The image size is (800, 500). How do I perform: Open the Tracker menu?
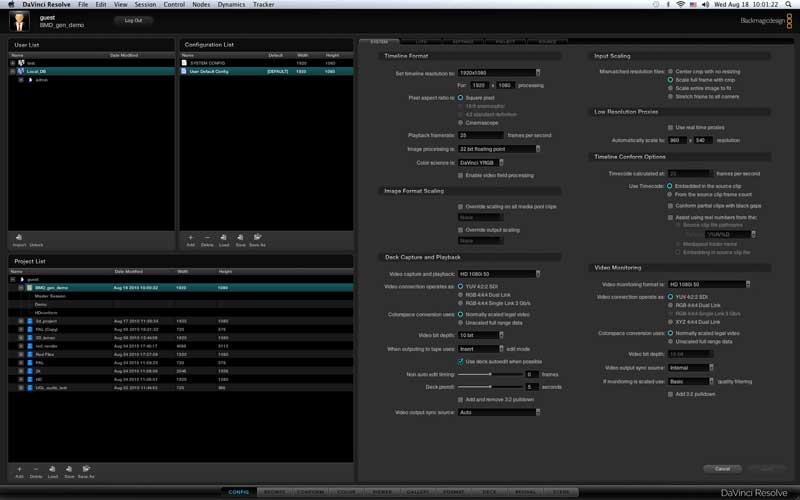(264, 4)
